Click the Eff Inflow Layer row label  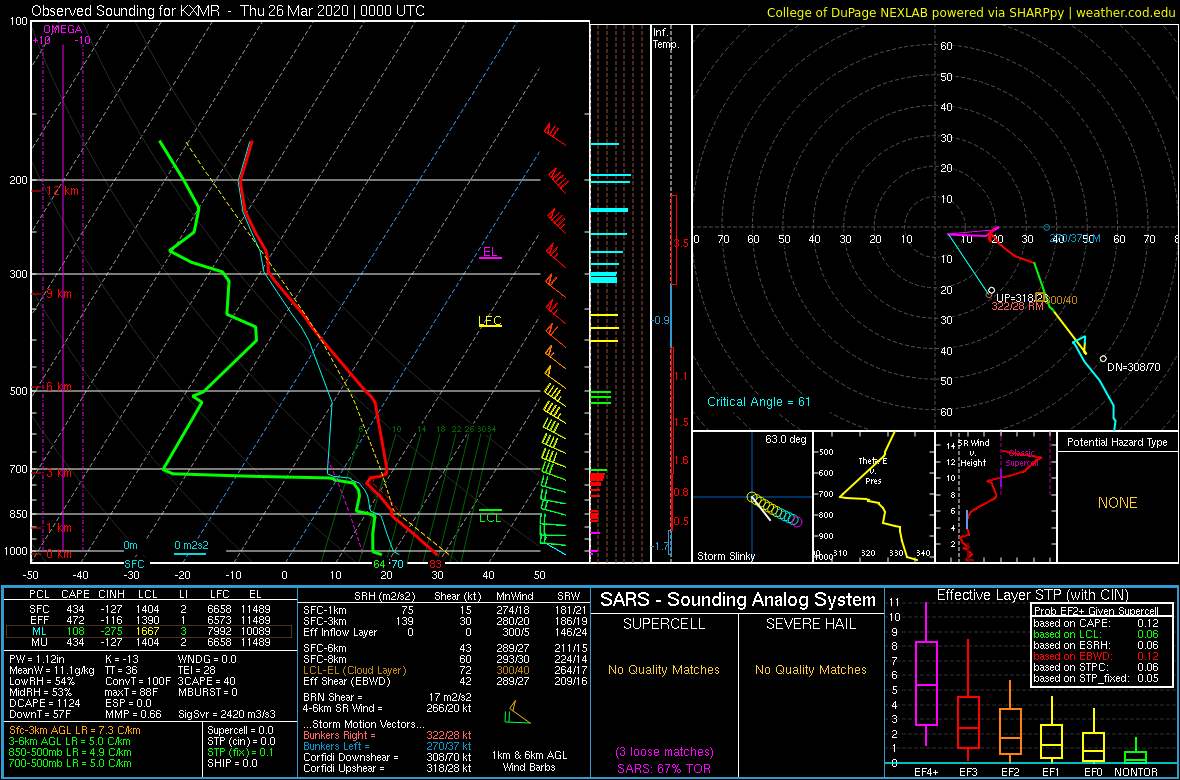[340, 630]
